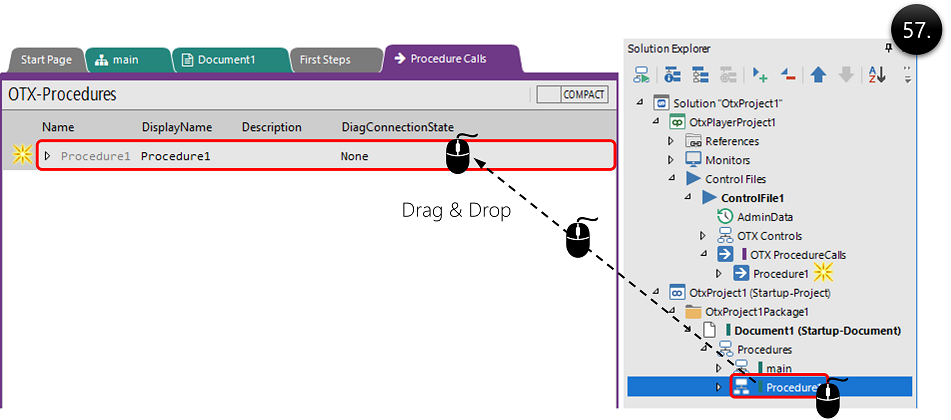The height and width of the screenshot is (420, 951).
Task: Expand the Procedure1 row in OTX-Procedures
Action: (x=47, y=157)
